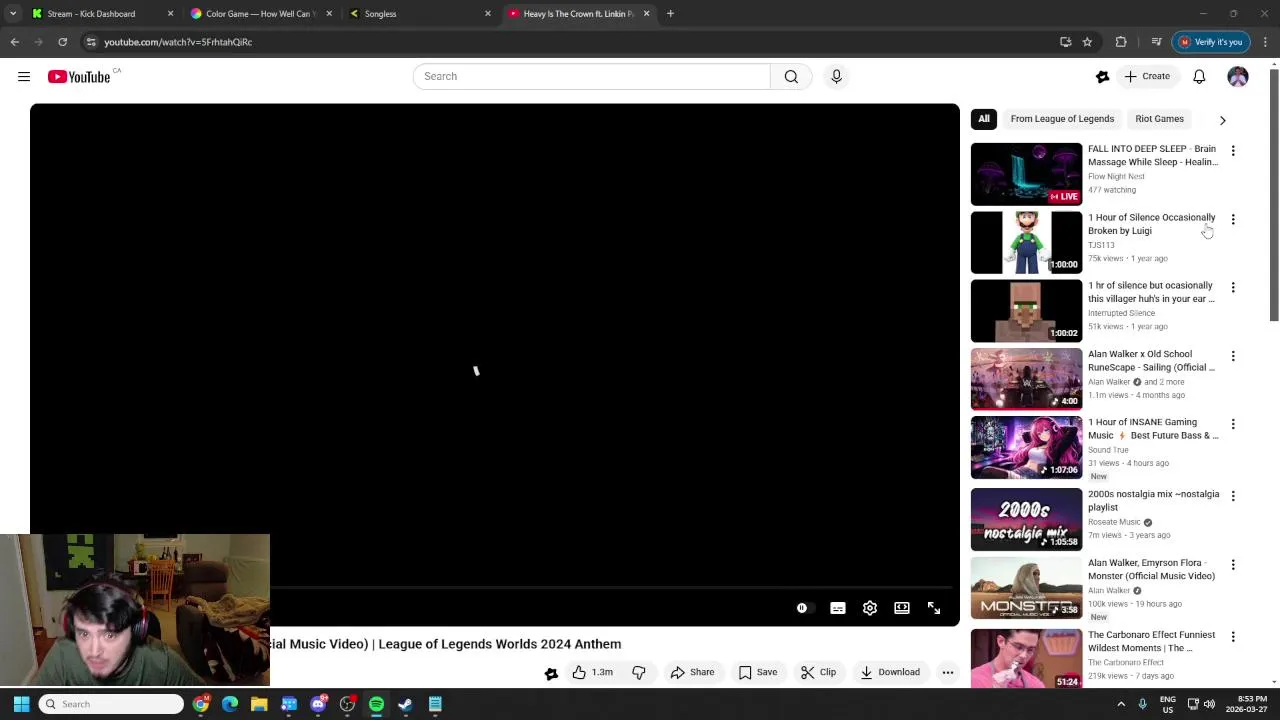The width and height of the screenshot is (1280, 720).
Task: Open more actions ellipsis beside Download
Action: point(948,672)
